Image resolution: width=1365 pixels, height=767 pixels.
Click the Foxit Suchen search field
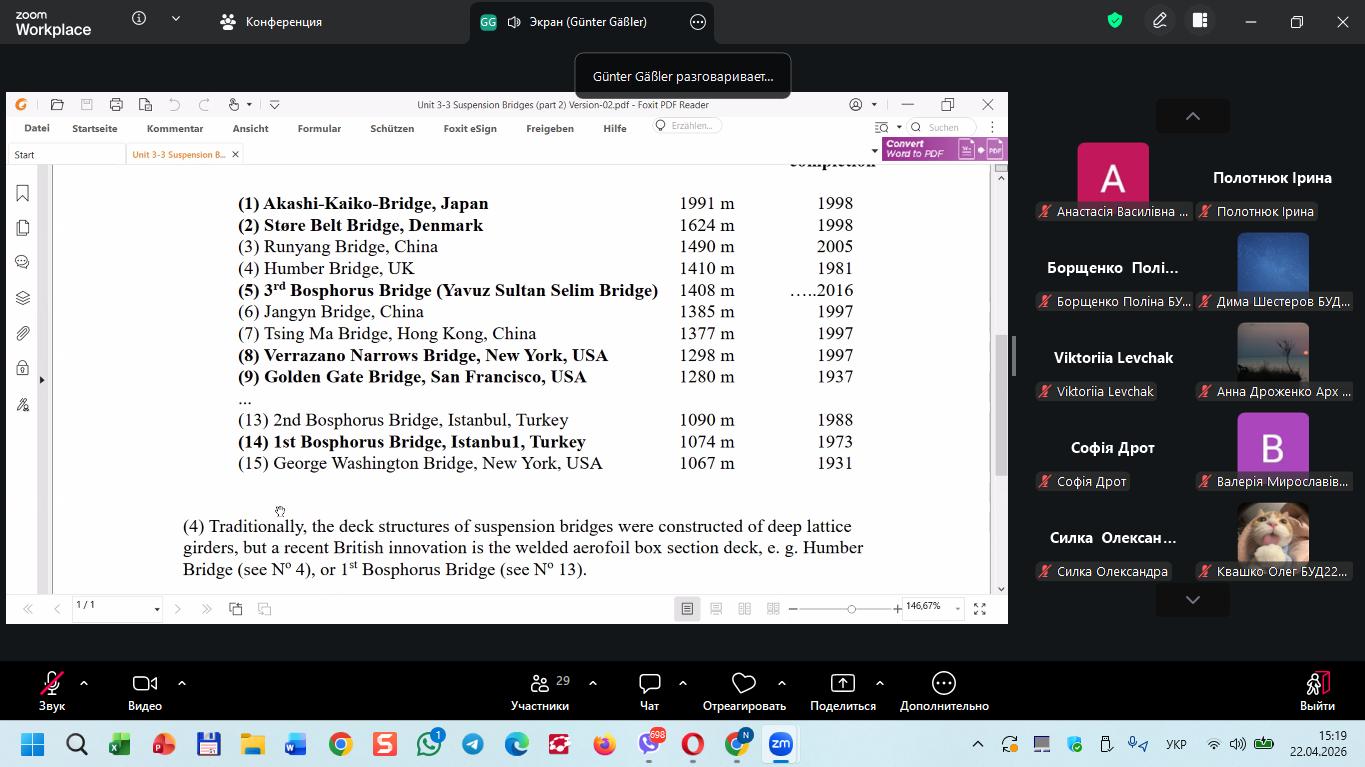tap(948, 127)
